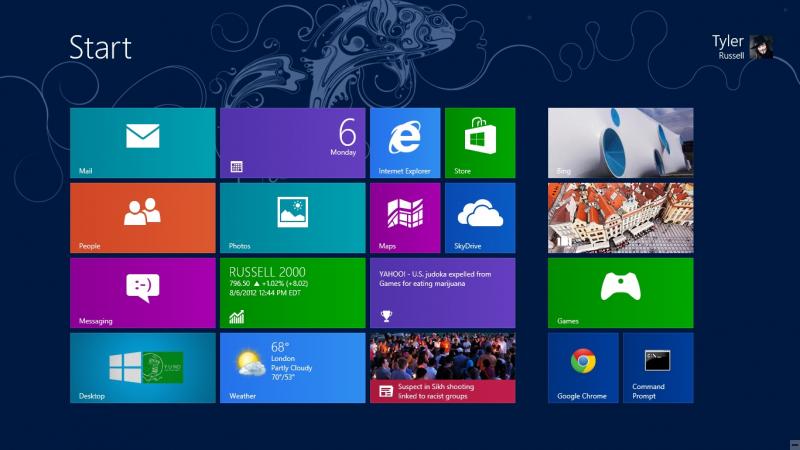Open the Mail tile
Screen dimensions: 800x450
coord(143,143)
